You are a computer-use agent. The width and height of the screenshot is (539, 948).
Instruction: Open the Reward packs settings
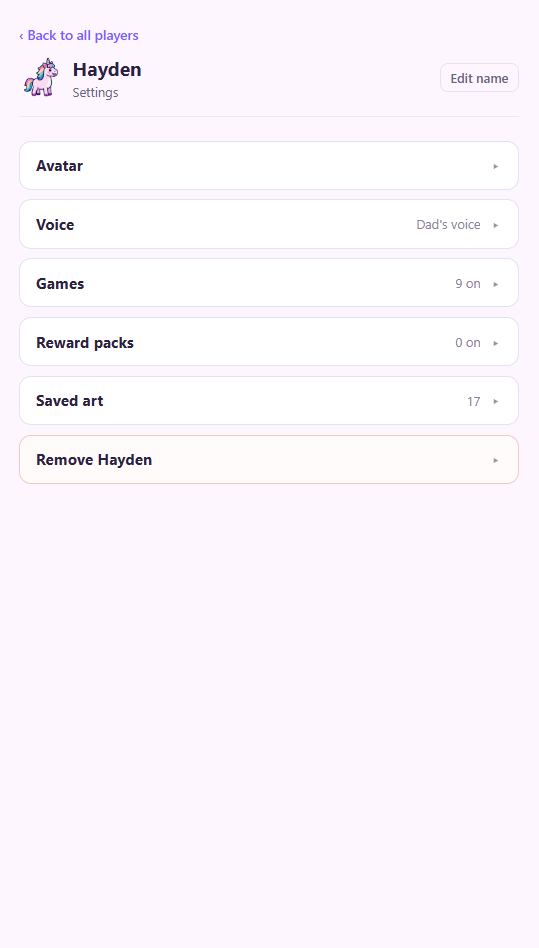pos(269,342)
